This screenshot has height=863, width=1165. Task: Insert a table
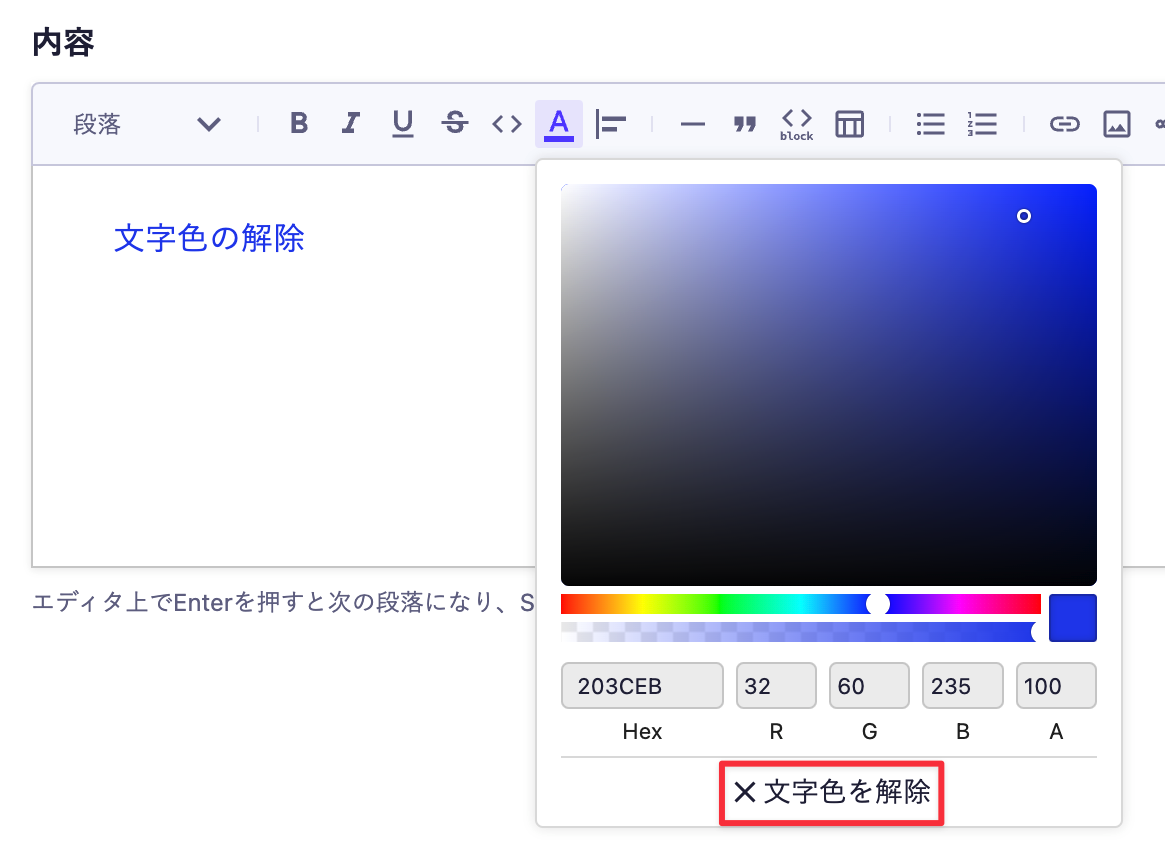(849, 123)
